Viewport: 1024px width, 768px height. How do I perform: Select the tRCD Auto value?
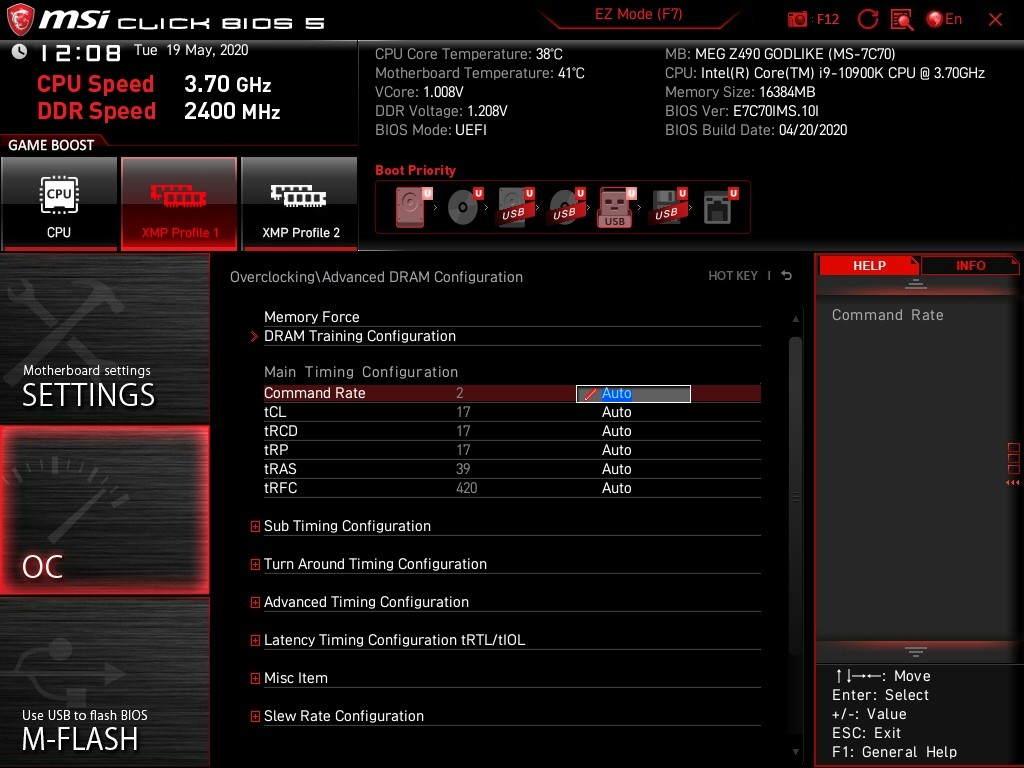(616, 431)
